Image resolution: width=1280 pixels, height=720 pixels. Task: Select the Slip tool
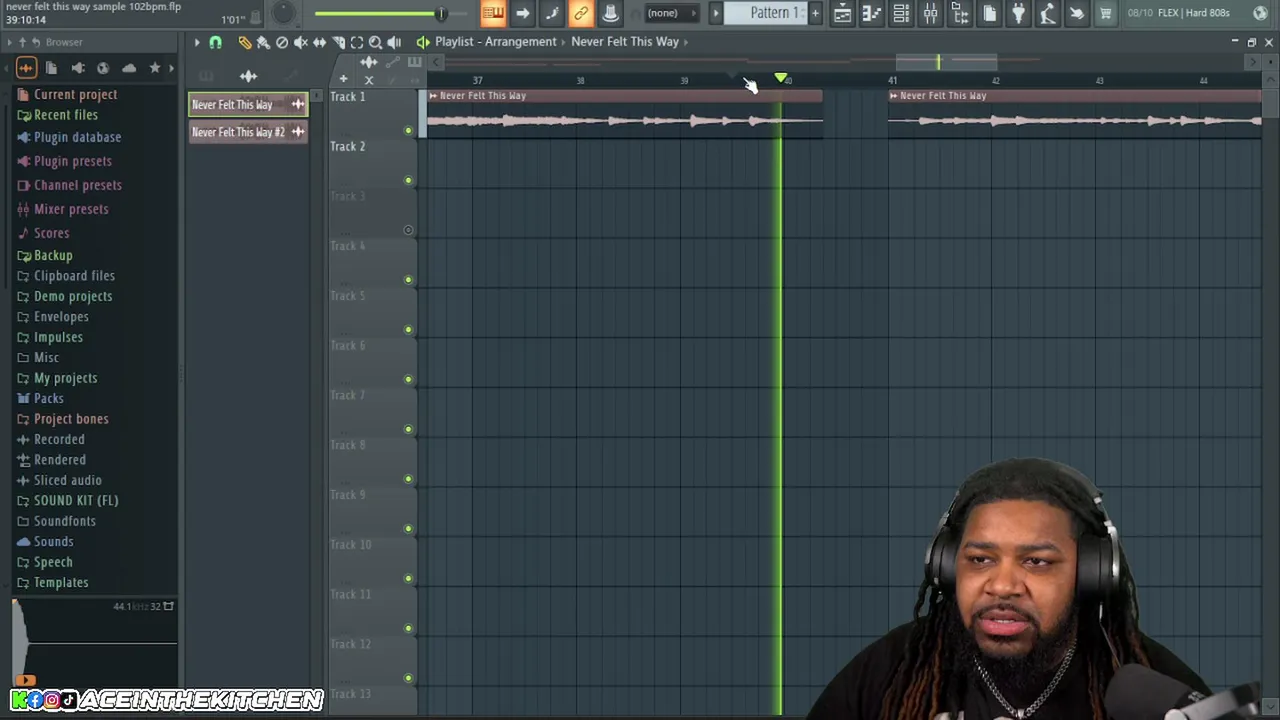[x=320, y=42]
